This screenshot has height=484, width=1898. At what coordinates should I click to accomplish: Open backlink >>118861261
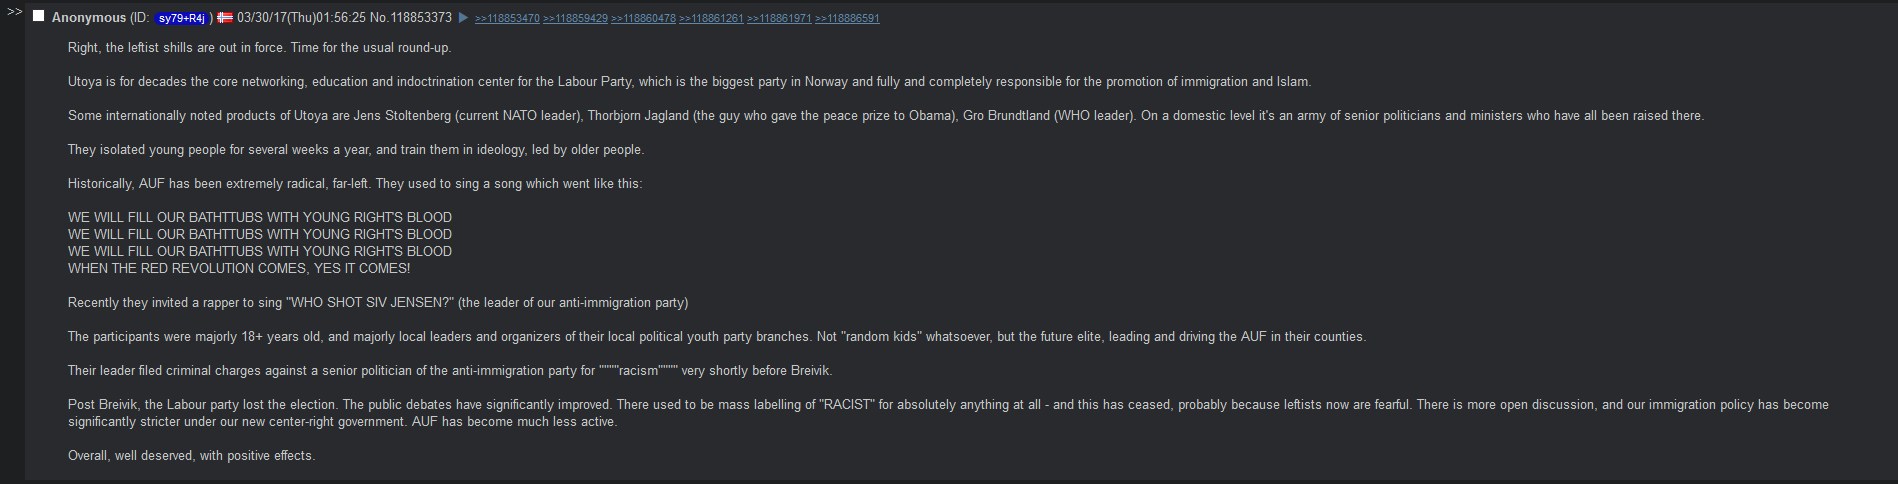coord(711,19)
